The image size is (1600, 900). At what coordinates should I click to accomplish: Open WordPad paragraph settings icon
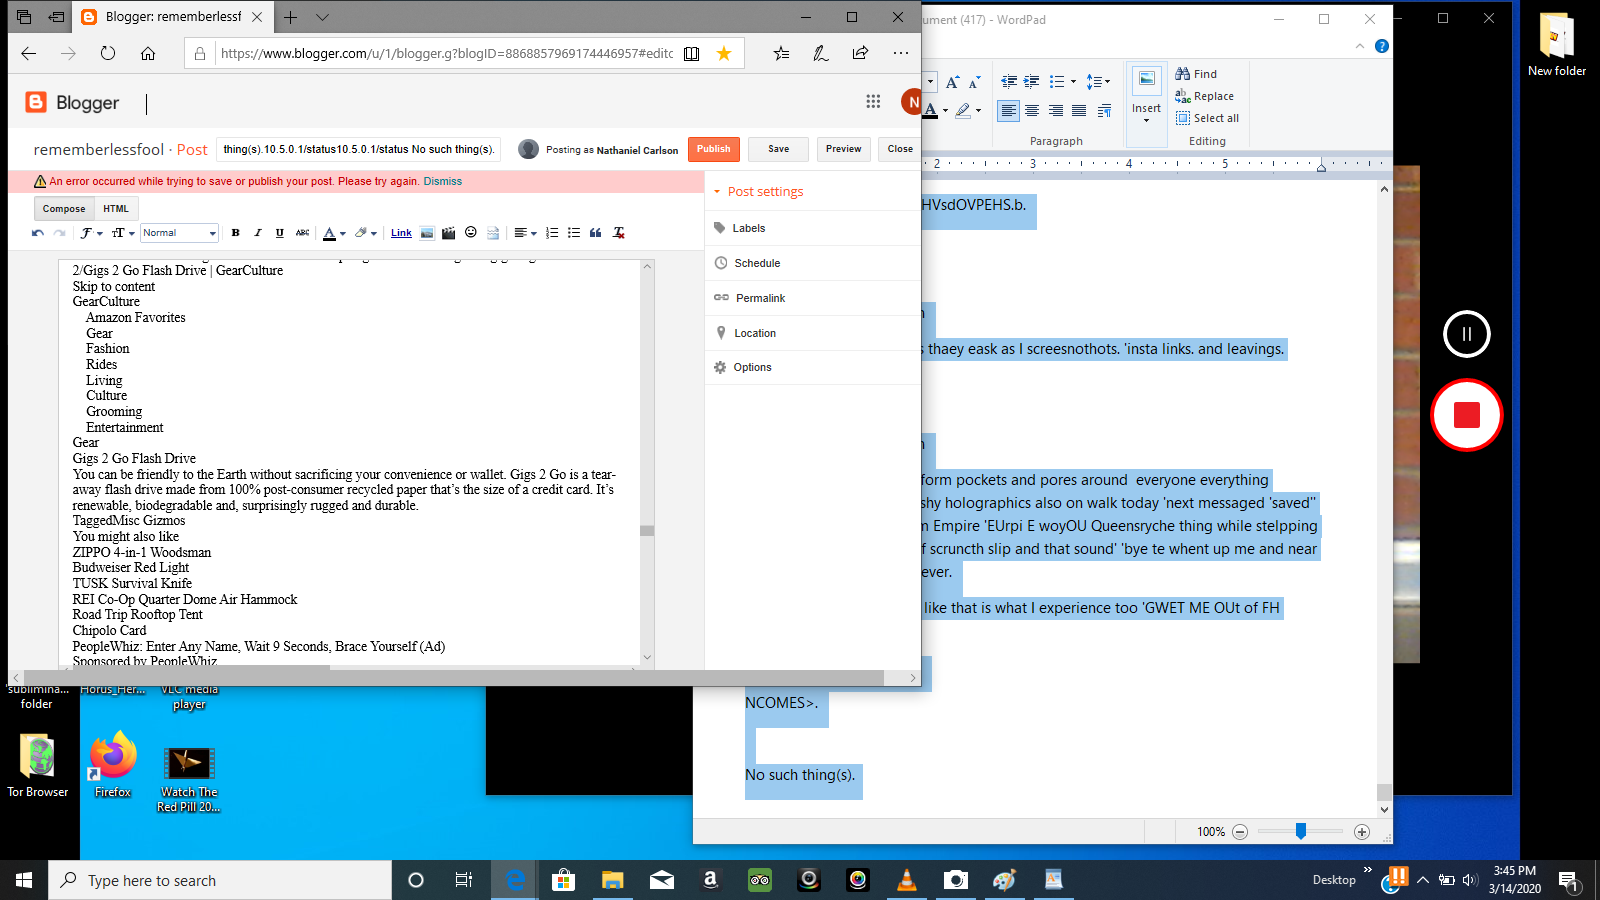pos(1104,111)
